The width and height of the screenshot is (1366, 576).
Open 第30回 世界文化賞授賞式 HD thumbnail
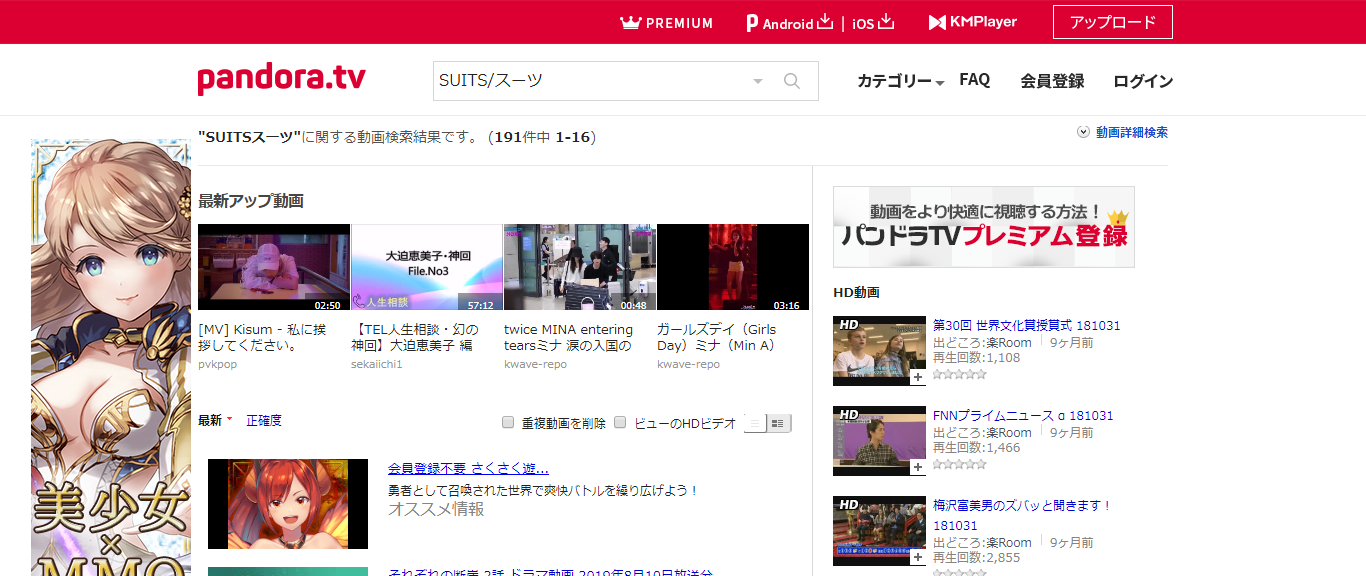click(880, 351)
